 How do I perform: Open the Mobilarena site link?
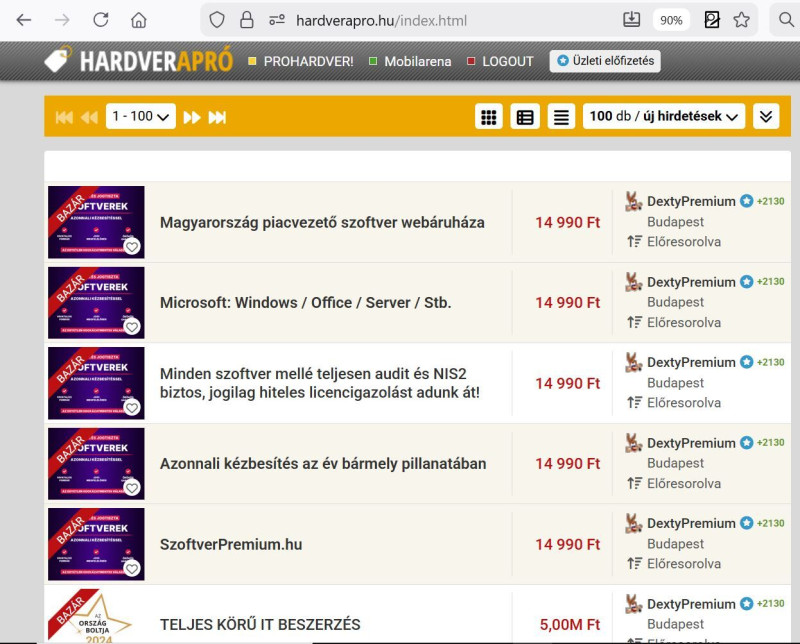point(417,61)
